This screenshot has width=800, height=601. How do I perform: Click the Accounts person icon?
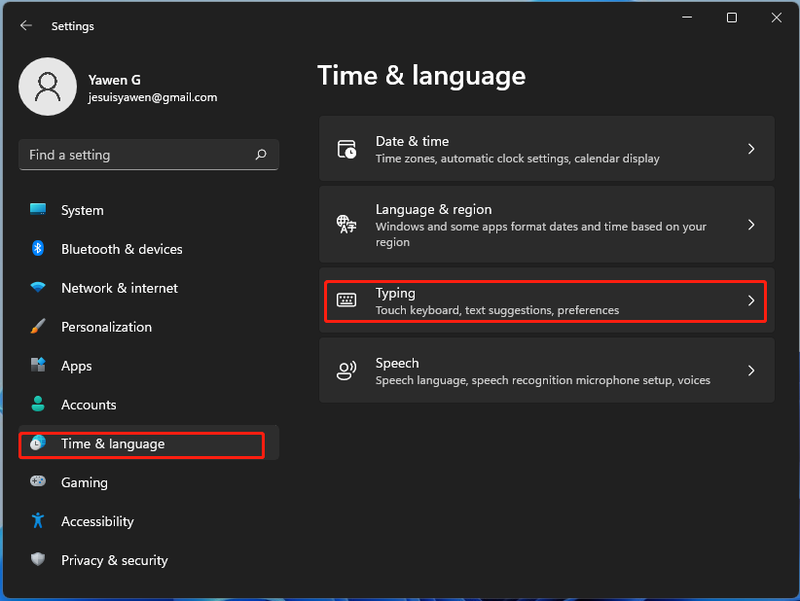coord(38,404)
